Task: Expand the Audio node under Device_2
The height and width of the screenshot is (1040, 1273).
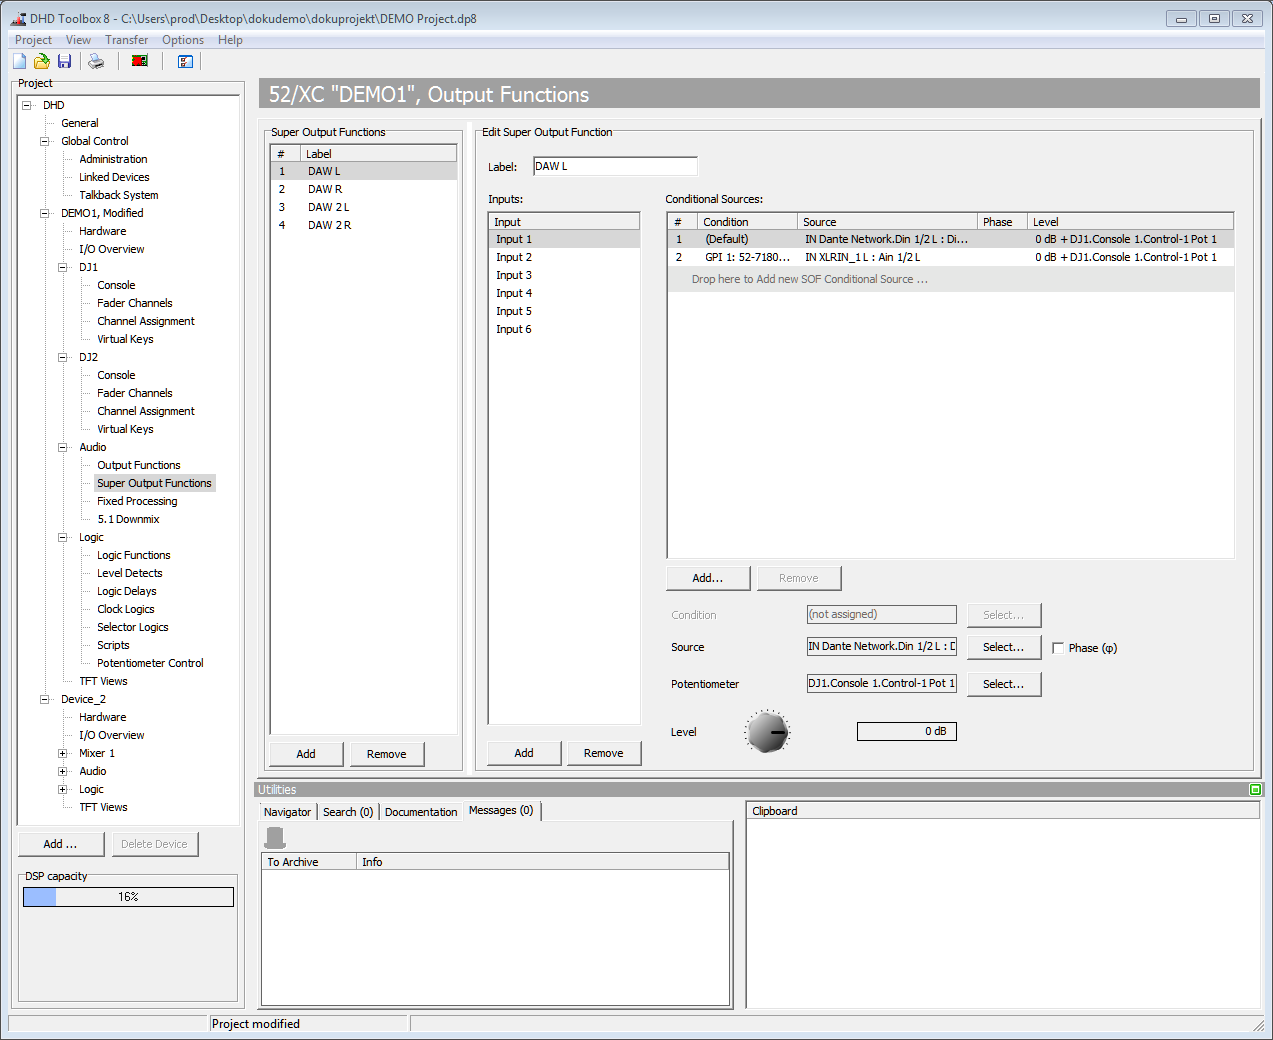Action: pos(62,771)
